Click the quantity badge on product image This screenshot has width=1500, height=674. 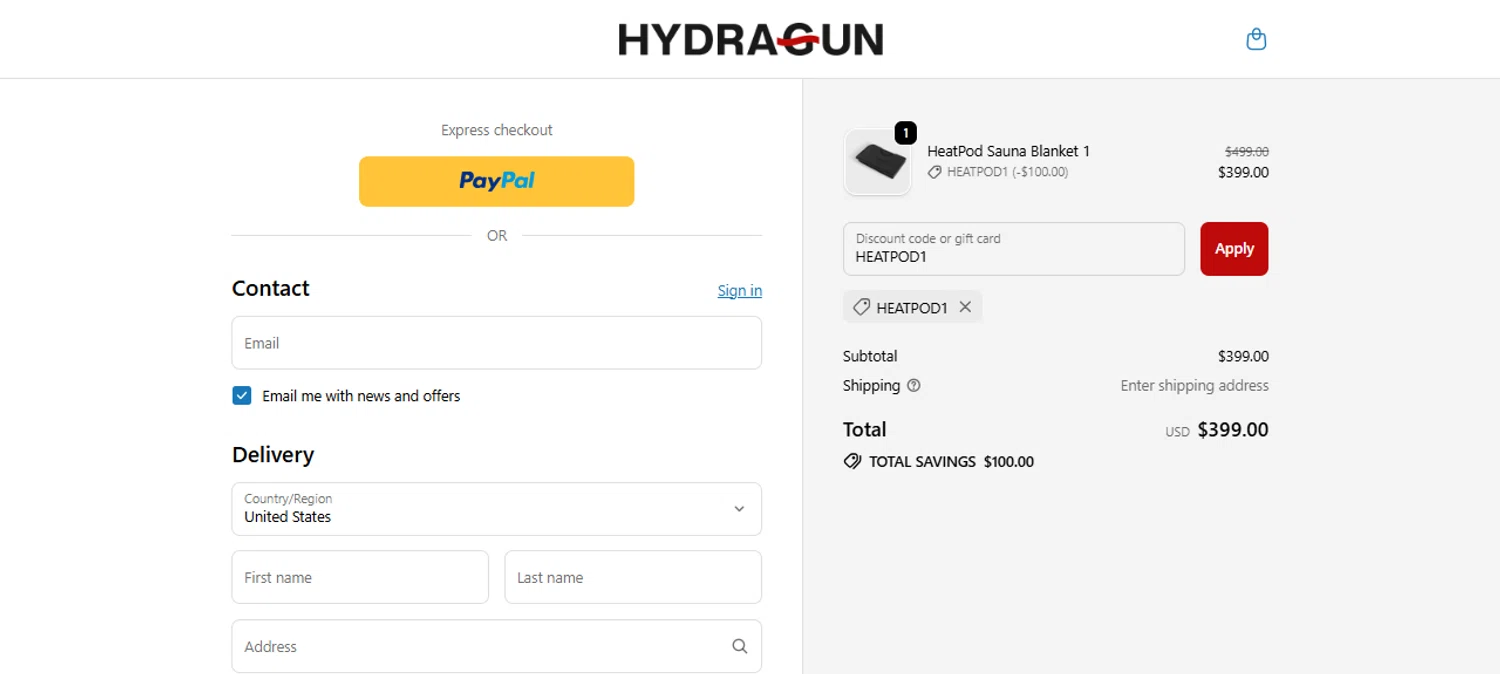(x=905, y=133)
